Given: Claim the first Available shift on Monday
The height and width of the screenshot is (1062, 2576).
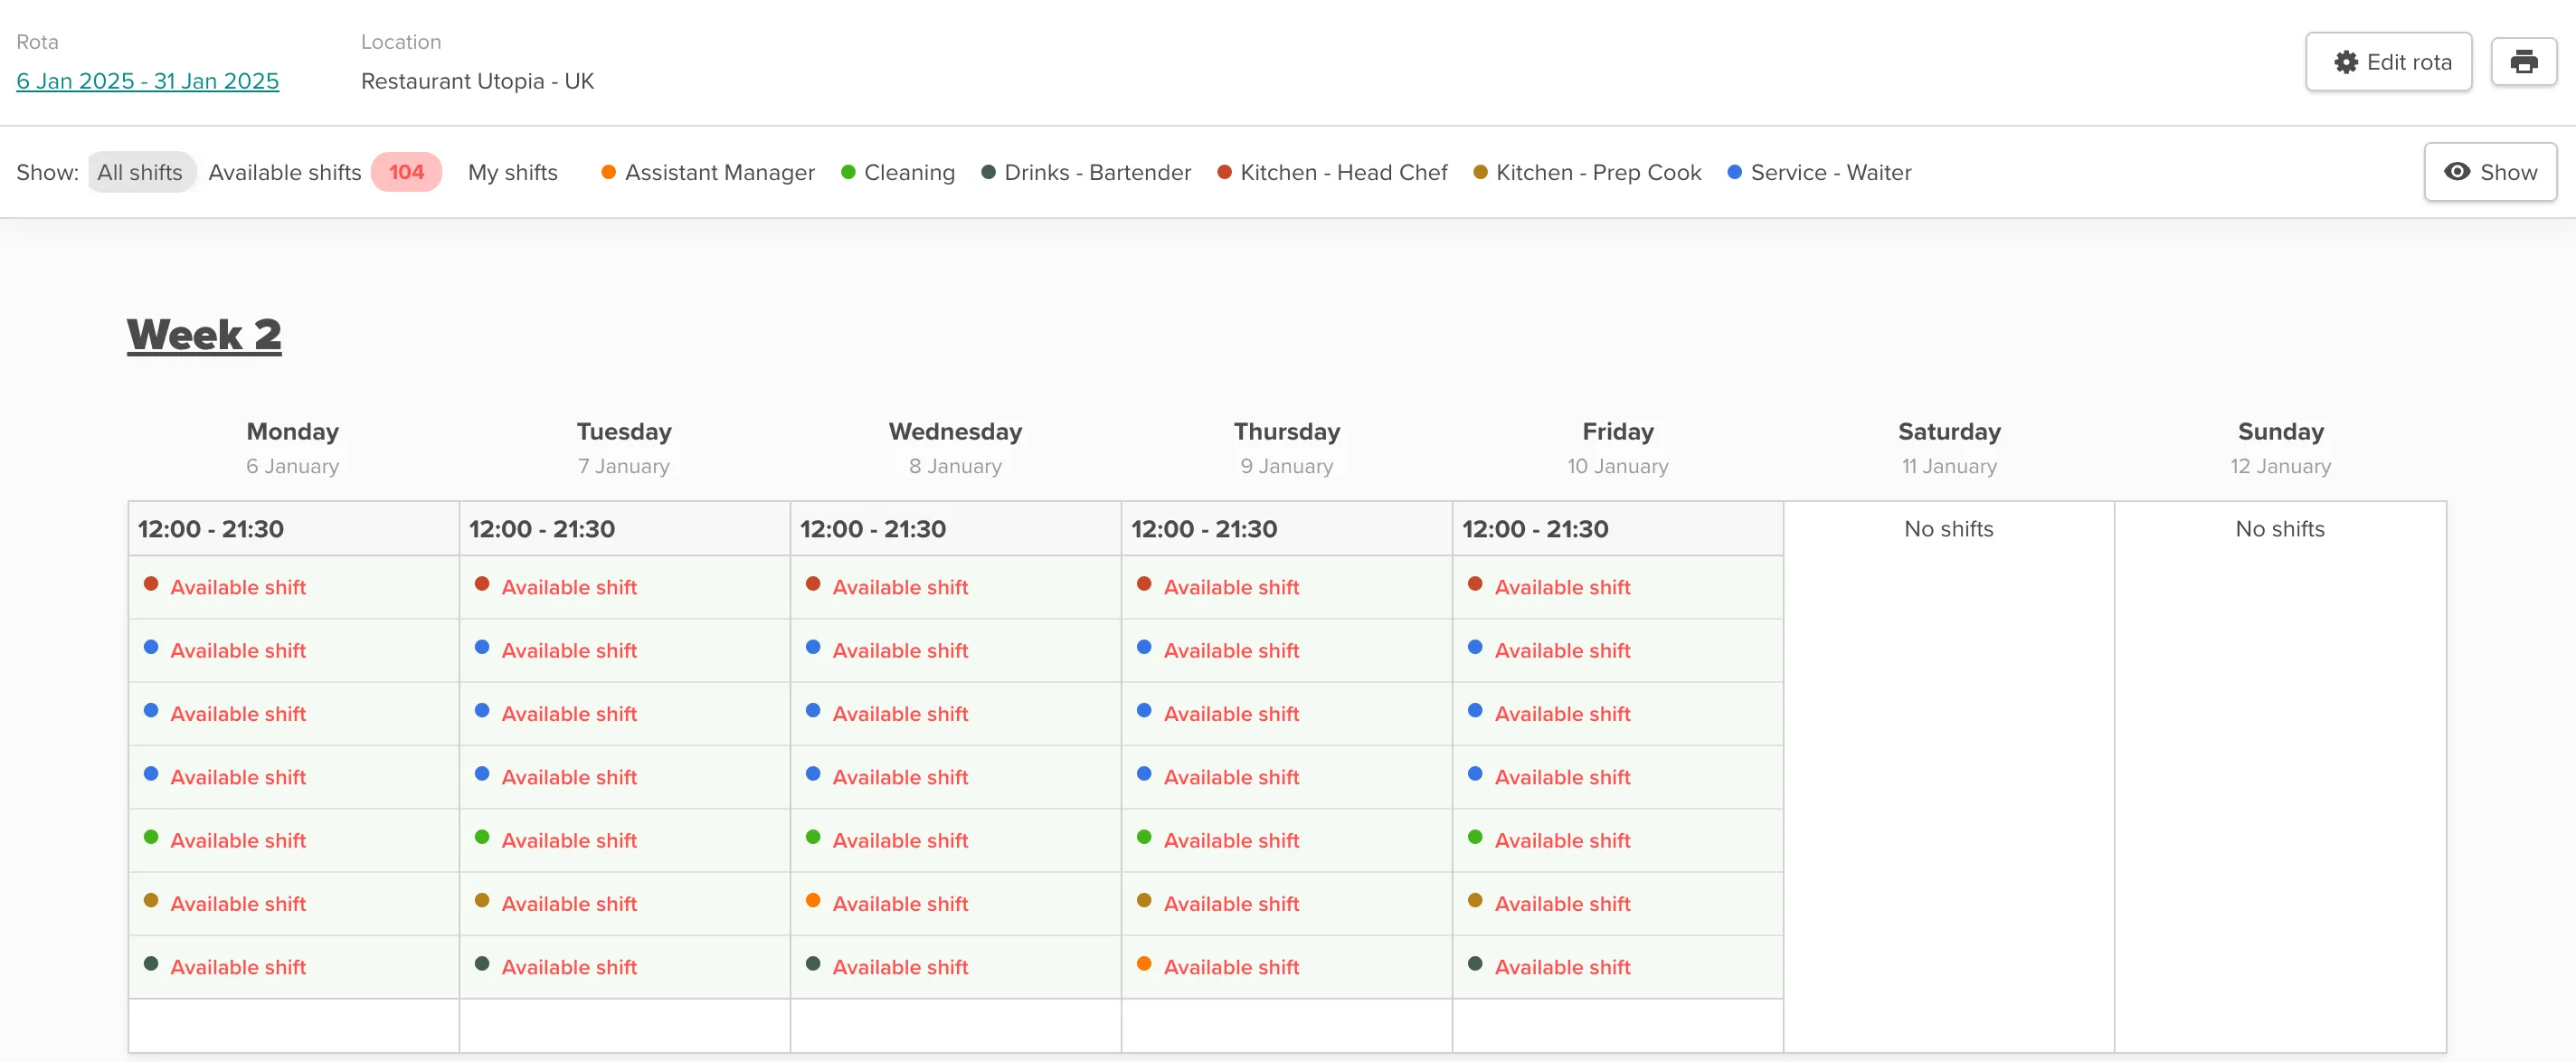Looking at the screenshot, I should [238, 587].
